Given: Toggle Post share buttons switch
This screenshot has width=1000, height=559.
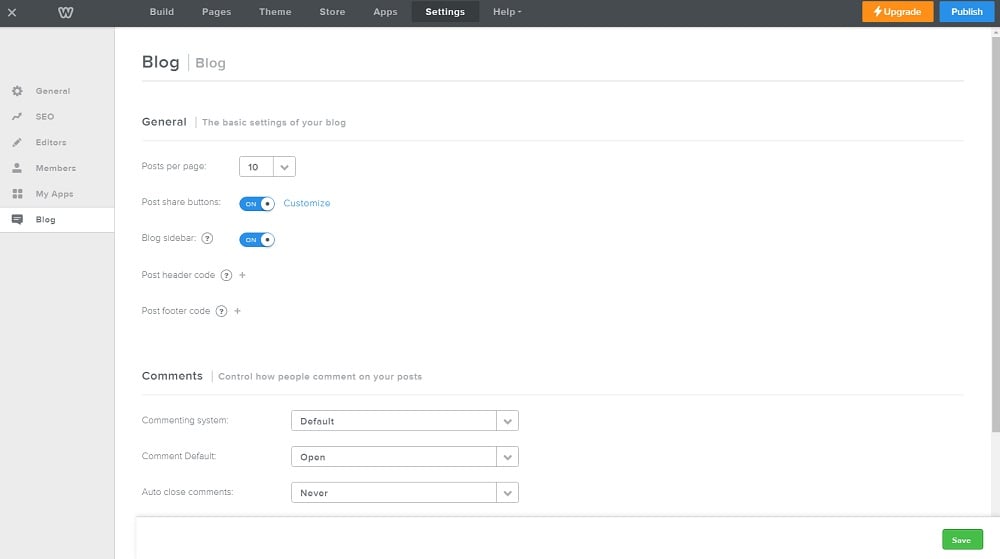Looking at the screenshot, I should [x=257, y=204].
